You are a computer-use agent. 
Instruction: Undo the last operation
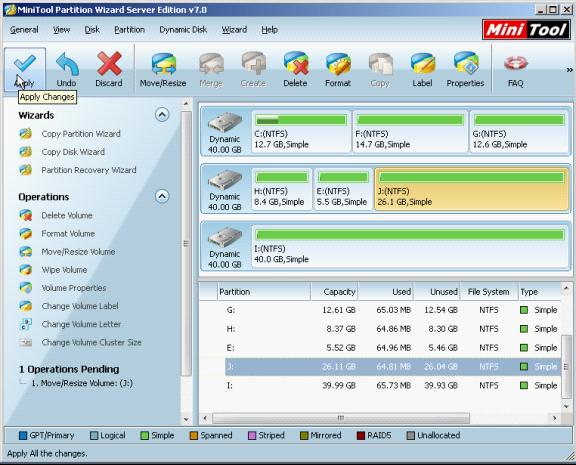point(66,70)
